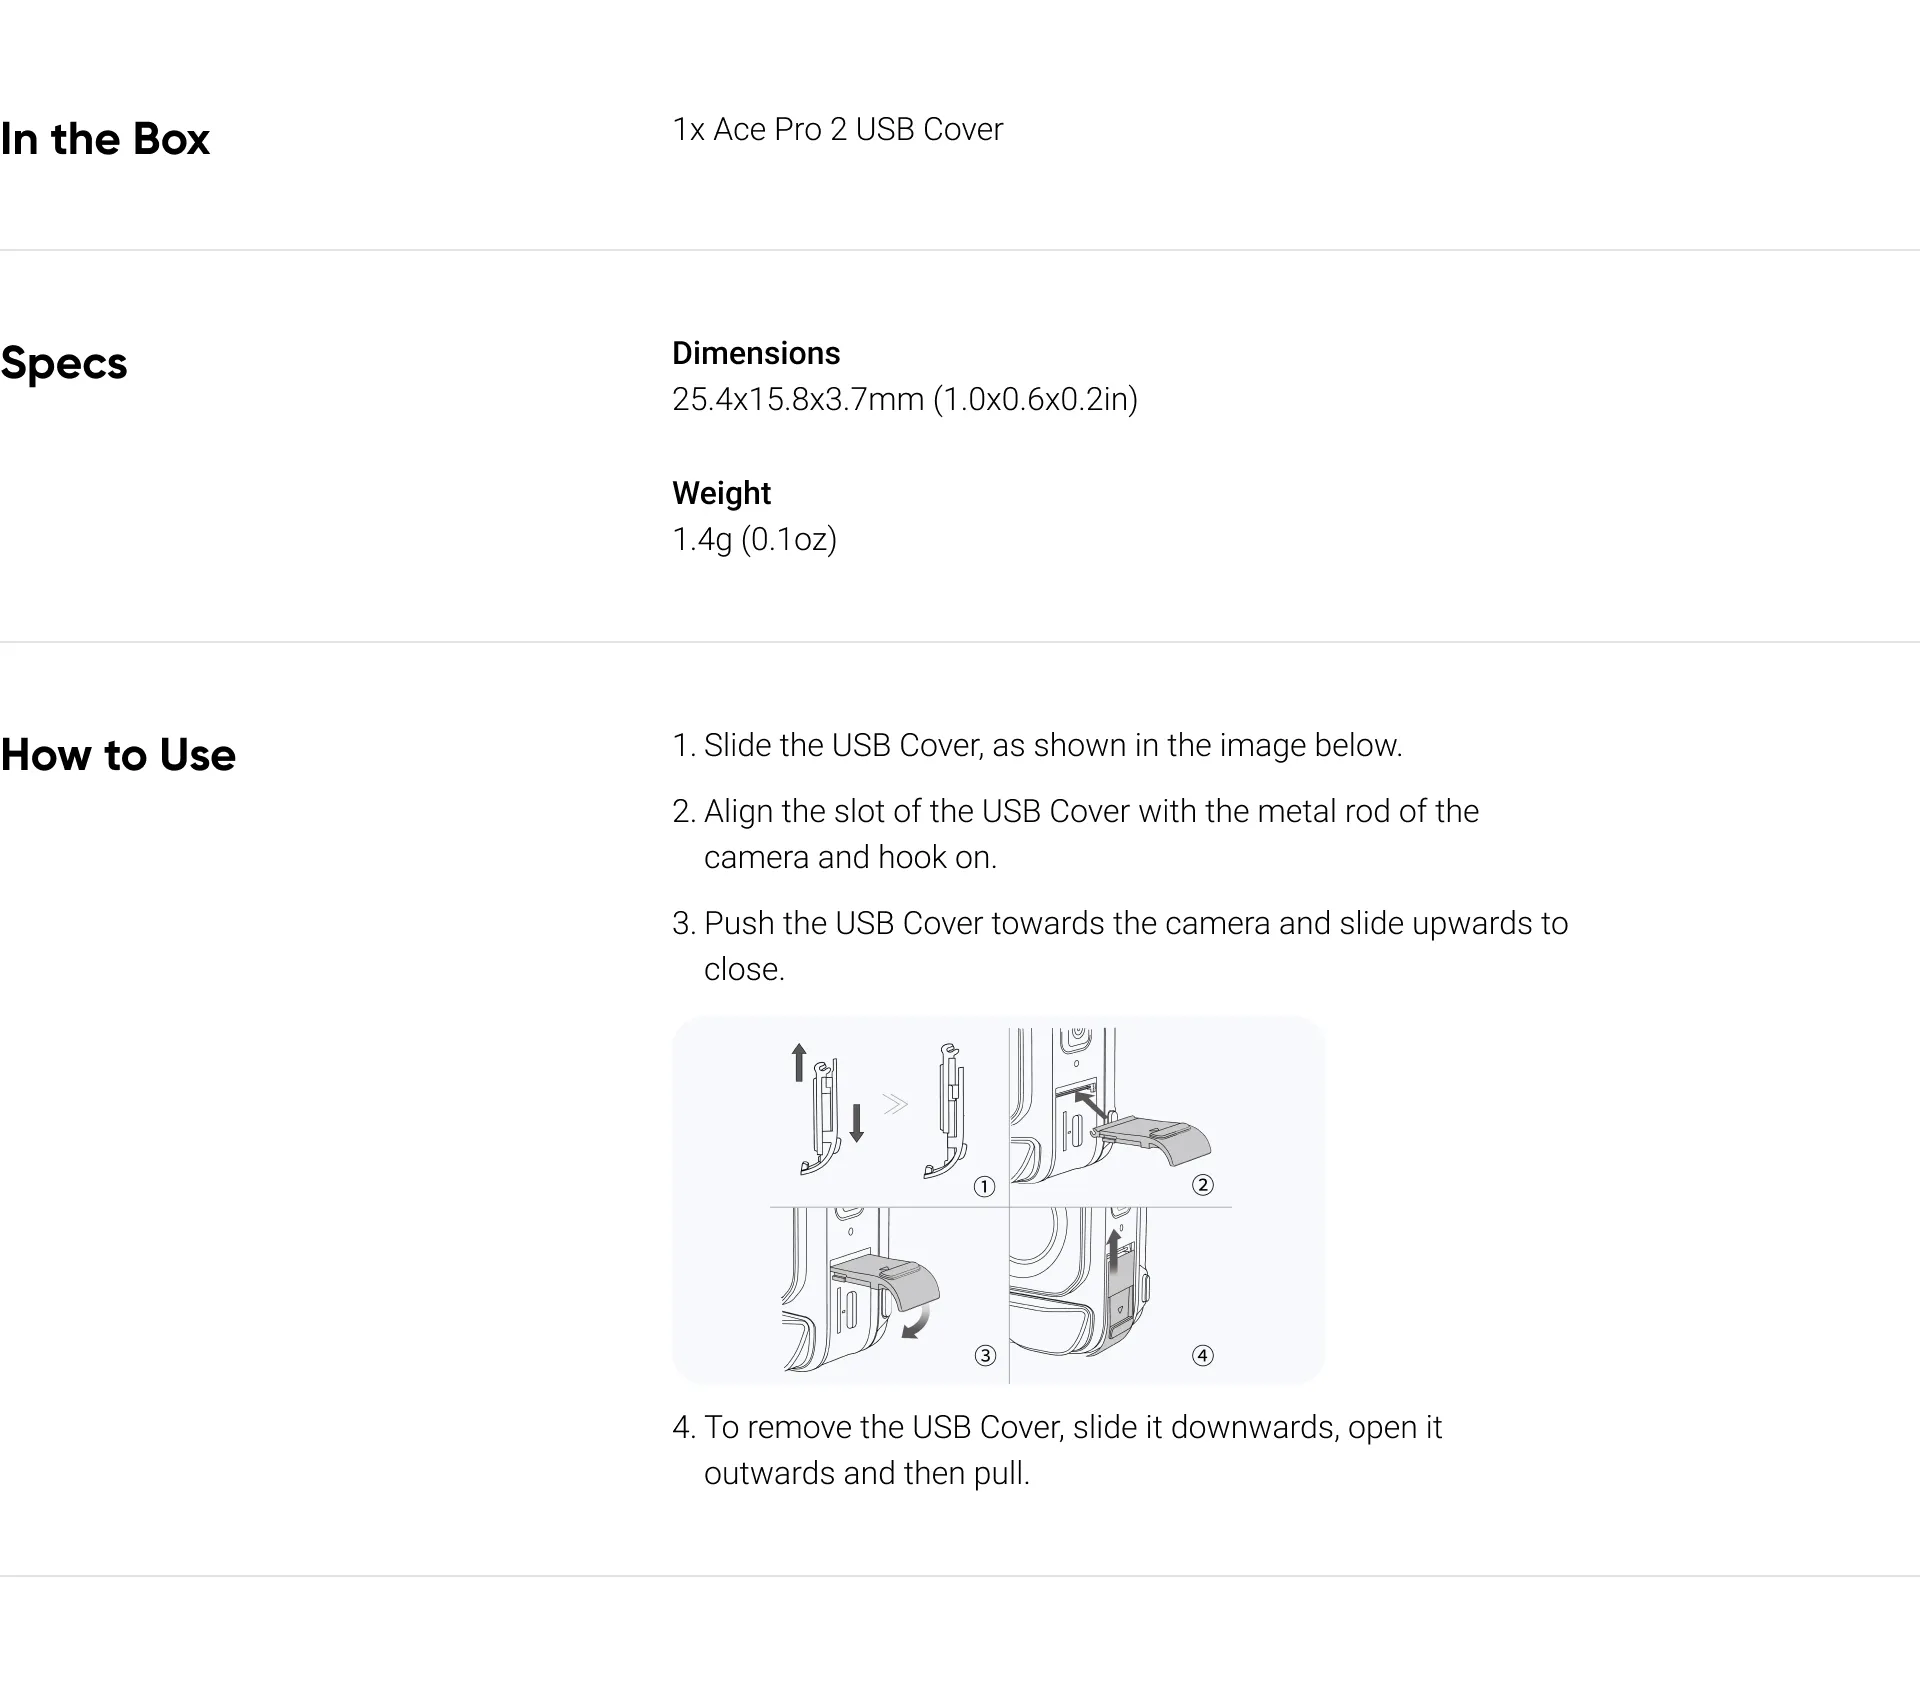Image resolution: width=1920 pixels, height=1682 pixels.
Task: Click the circled number 2 in the diagram
Action: [1203, 1185]
